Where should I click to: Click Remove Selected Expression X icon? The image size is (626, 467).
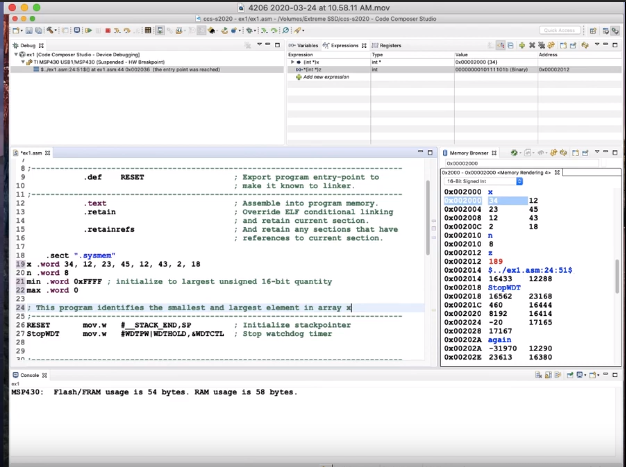tap(532, 45)
